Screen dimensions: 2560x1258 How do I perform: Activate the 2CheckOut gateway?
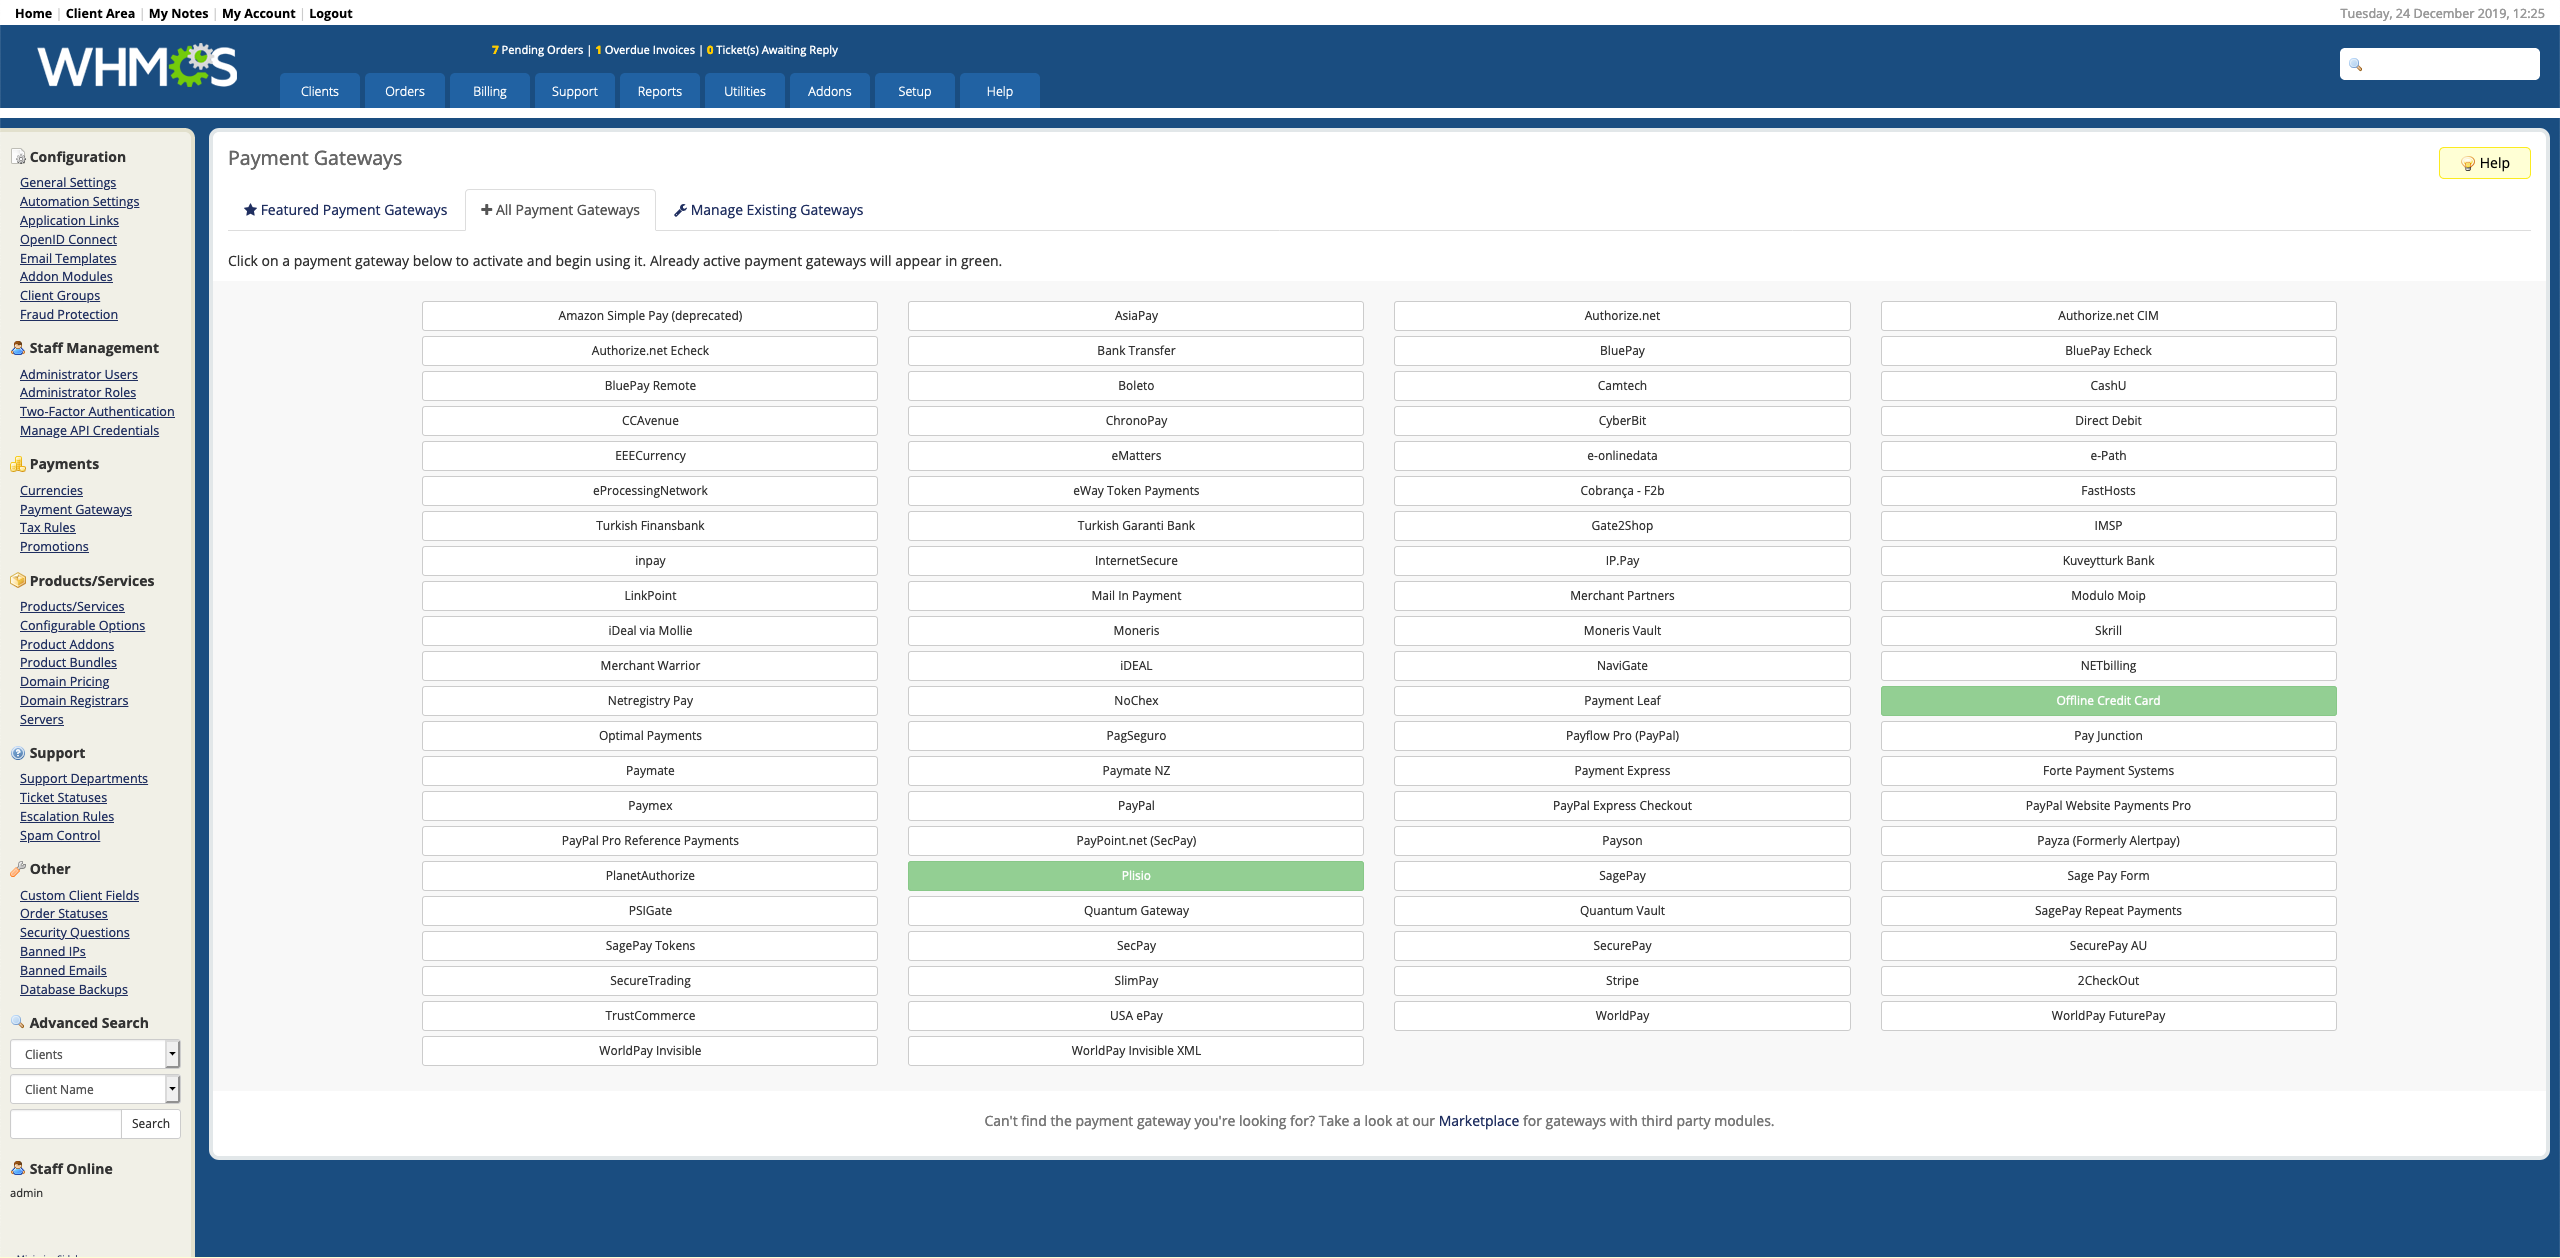point(2108,981)
